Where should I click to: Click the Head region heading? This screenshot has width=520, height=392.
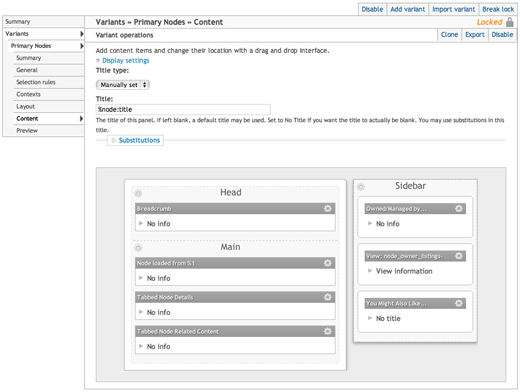[x=231, y=192]
